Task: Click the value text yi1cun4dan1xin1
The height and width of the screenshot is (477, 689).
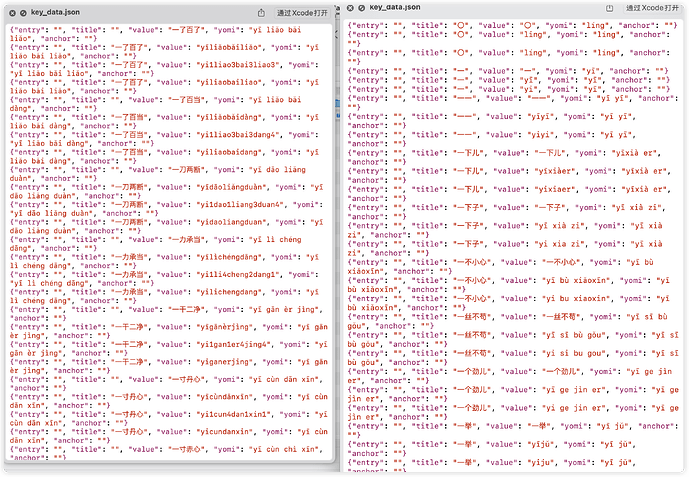Action: coord(211,442)
